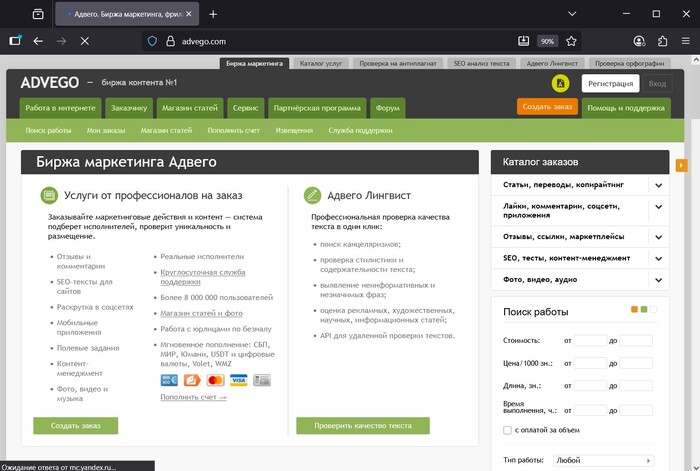Click the orange payment method icon
Screen dimensions: 700x471
click(192, 380)
